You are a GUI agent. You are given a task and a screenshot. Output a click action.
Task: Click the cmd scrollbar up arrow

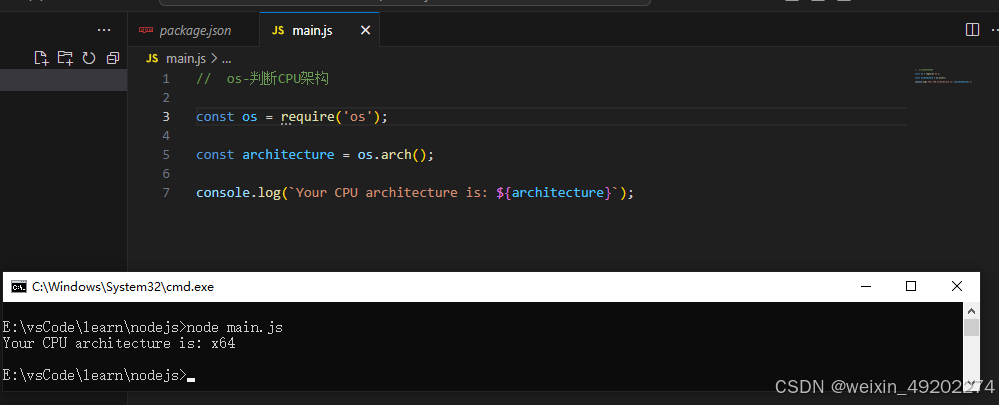(971, 311)
